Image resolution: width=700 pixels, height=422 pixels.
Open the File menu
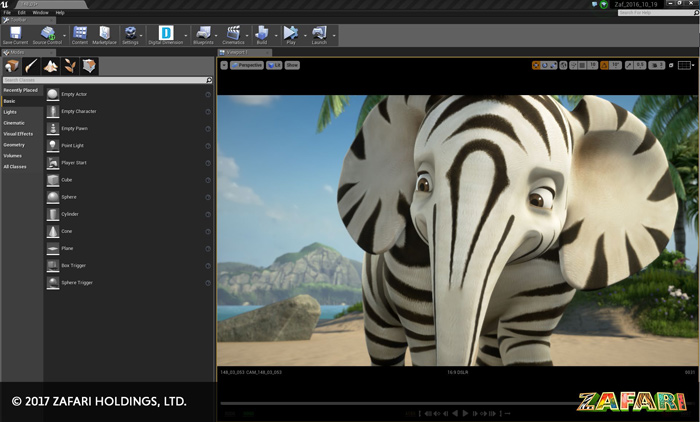point(7,13)
